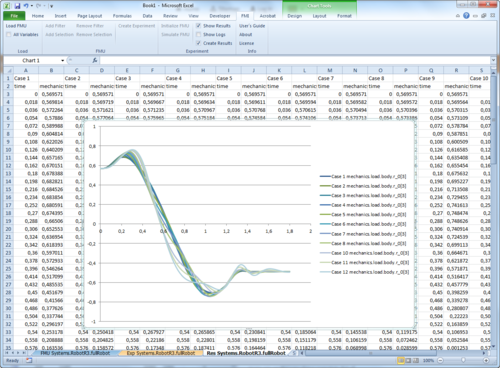Open the undo history dropdown arrow

pyautogui.click(x=32, y=6)
